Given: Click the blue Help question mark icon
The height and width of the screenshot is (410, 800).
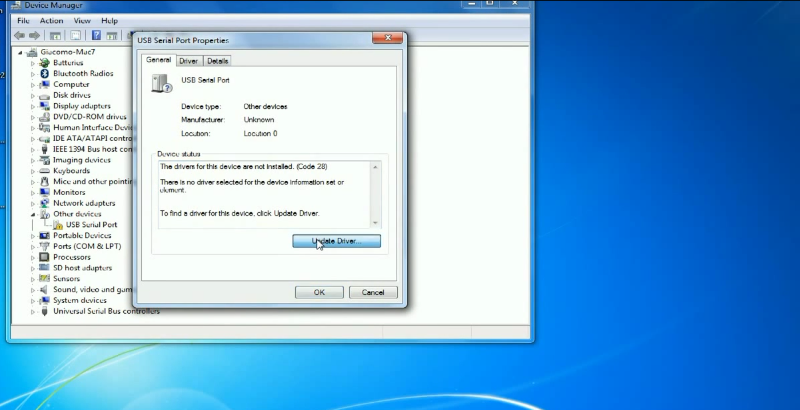Looking at the screenshot, I should [x=96, y=35].
